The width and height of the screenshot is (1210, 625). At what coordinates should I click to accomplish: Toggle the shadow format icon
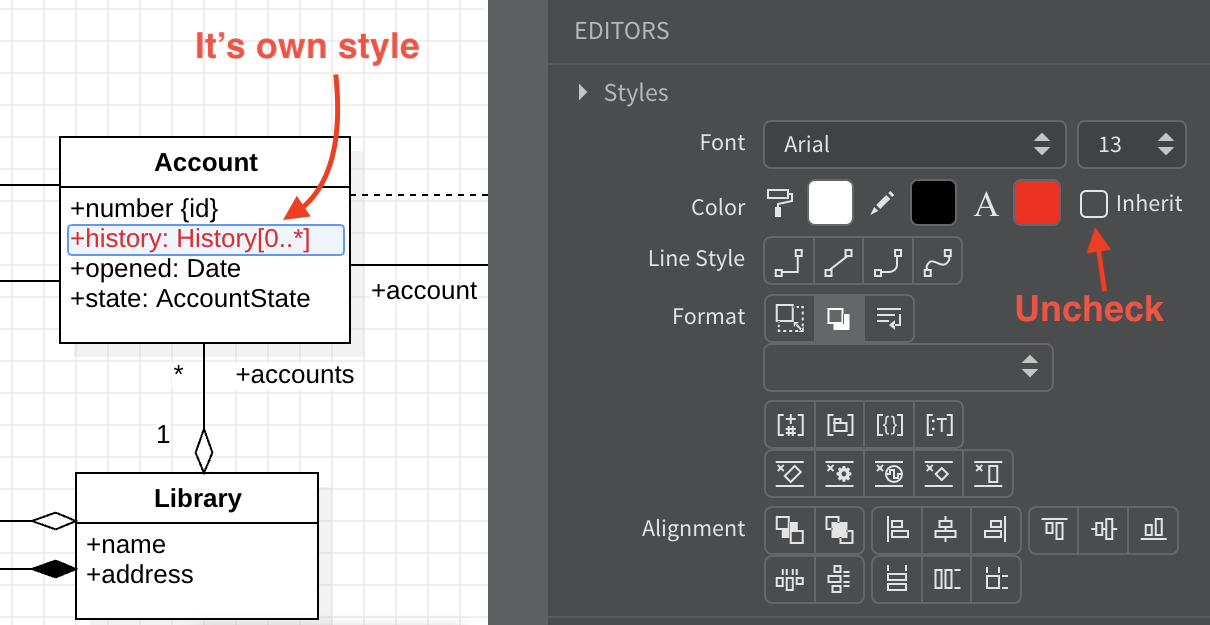[839, 318]
